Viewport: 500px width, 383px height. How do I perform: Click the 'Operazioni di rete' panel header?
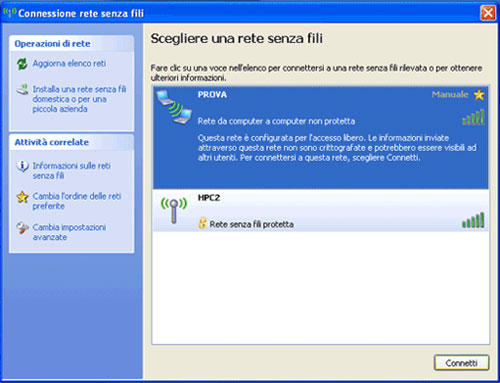pyautogui.click(x=72, y=44)
